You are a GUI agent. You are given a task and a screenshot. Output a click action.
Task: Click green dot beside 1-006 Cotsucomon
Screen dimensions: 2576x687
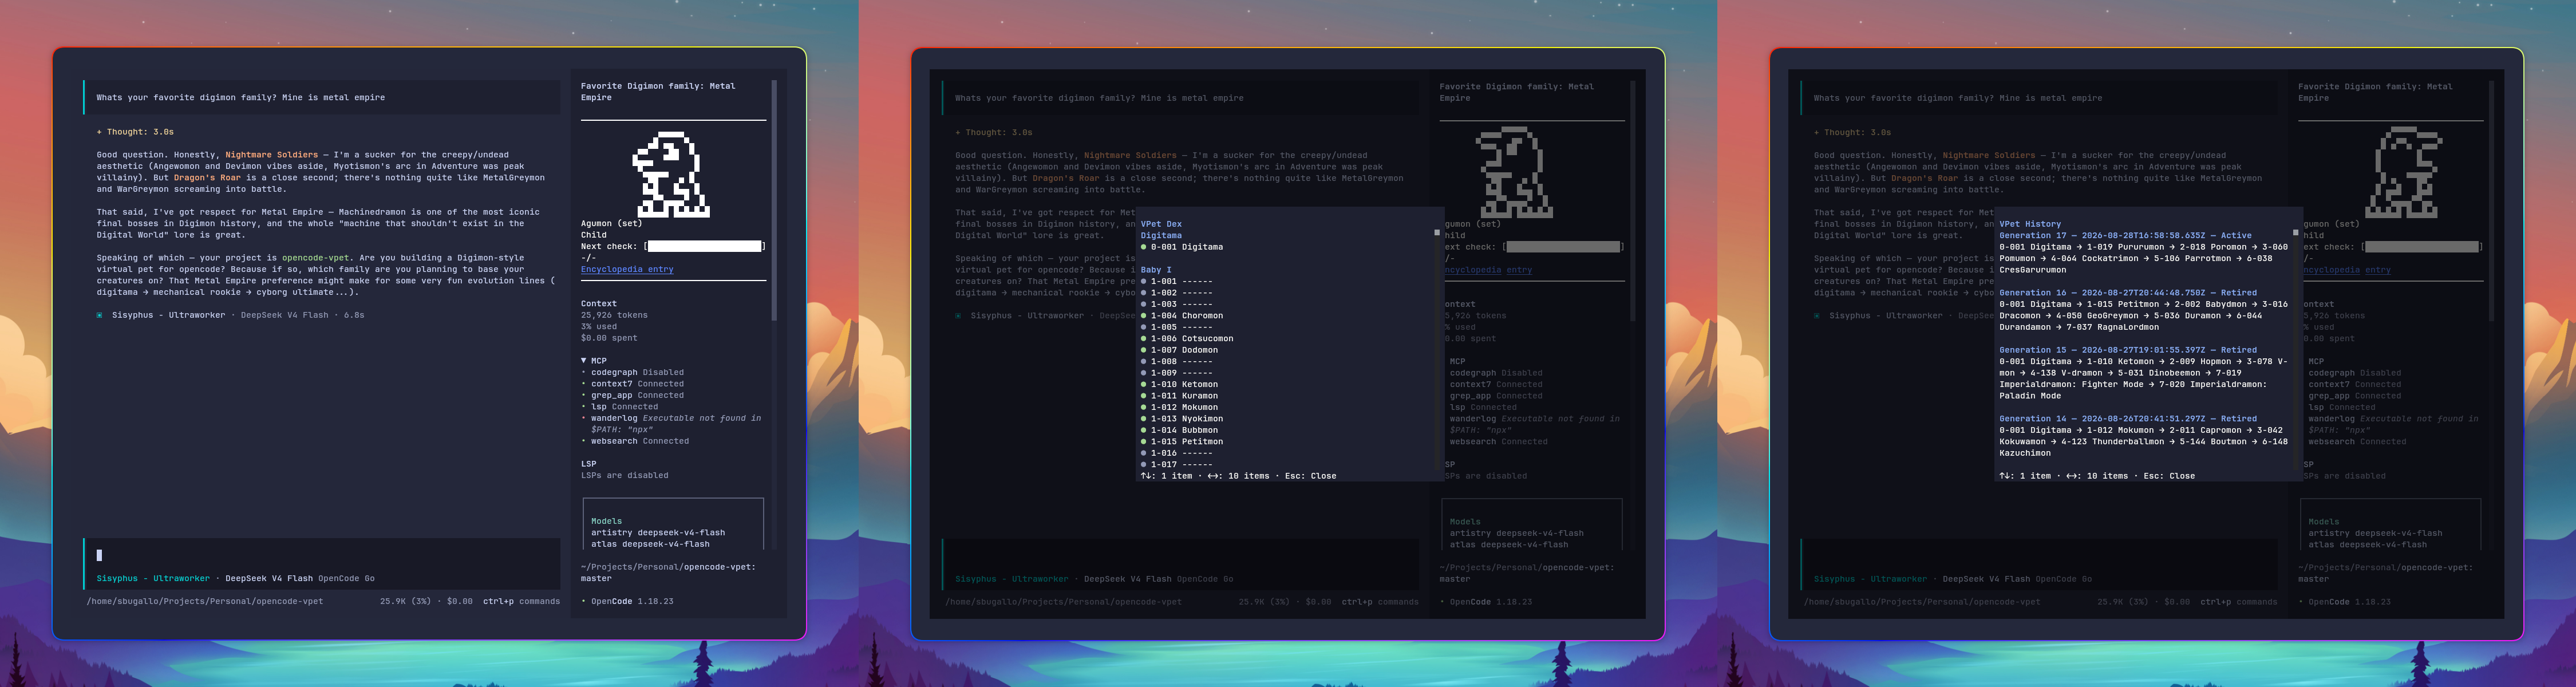coord(1144,339)
